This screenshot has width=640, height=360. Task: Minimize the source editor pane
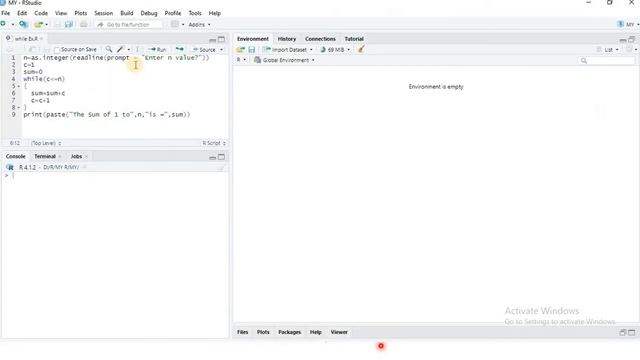click(x=212, y=40)
